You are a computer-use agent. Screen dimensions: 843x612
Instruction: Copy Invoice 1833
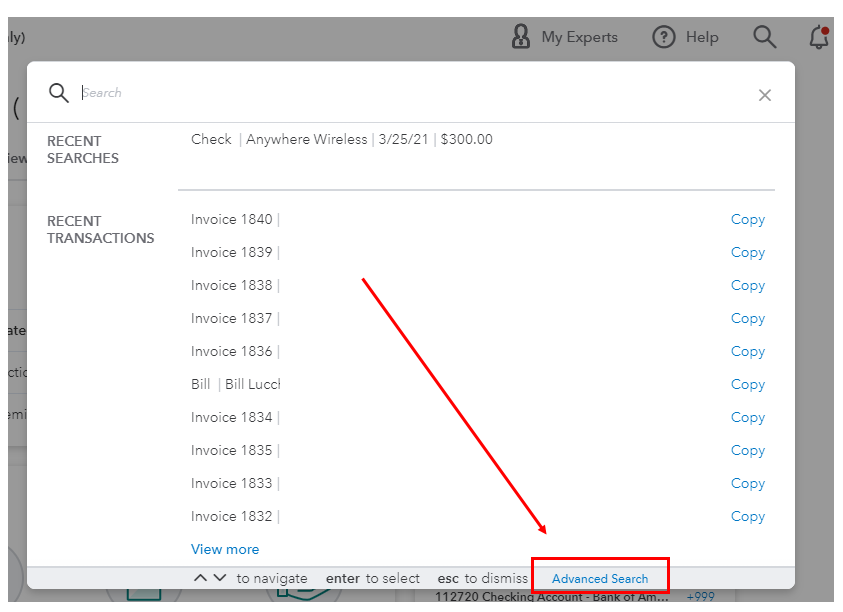tap(747, 483)
